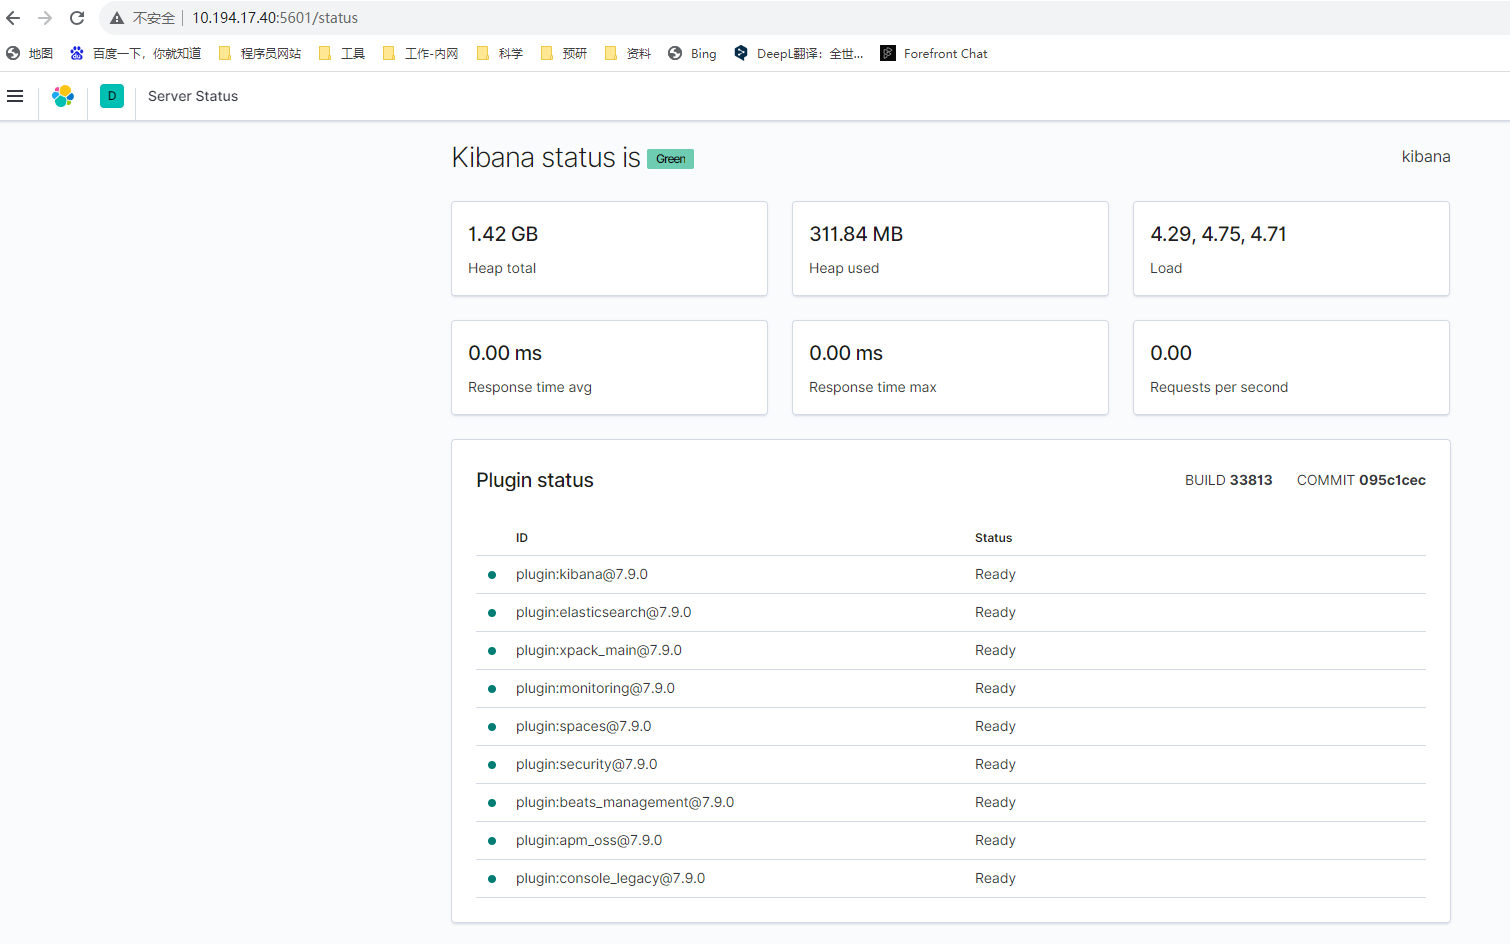Click the Heap used metric card
1510x944 pixels.
click(x=949, y=249)
